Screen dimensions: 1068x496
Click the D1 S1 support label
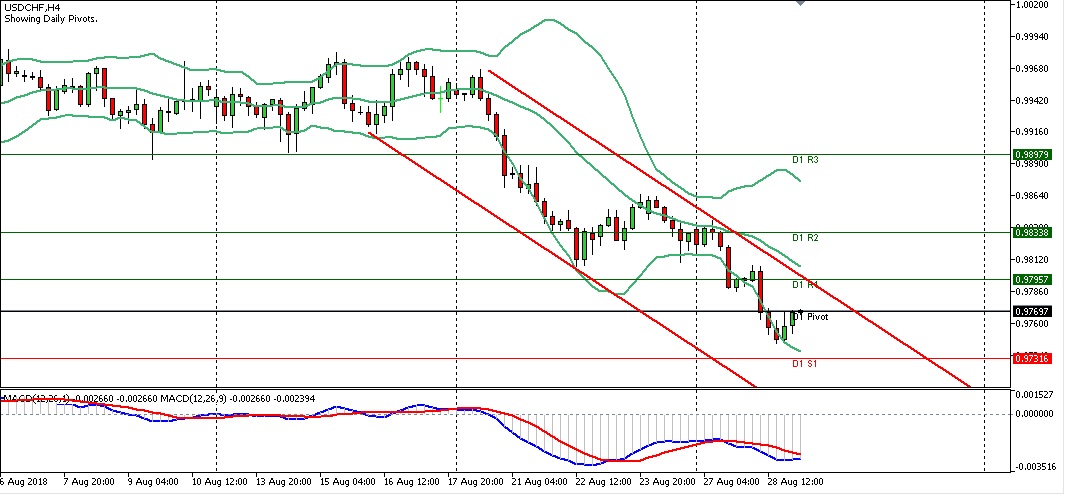click(805, 364)
